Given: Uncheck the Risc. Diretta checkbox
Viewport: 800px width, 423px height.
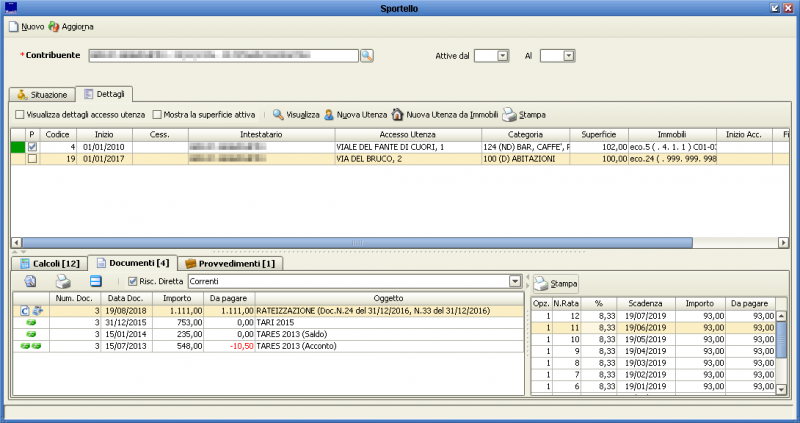Looking at the screenshot, I should click(133, 282).
